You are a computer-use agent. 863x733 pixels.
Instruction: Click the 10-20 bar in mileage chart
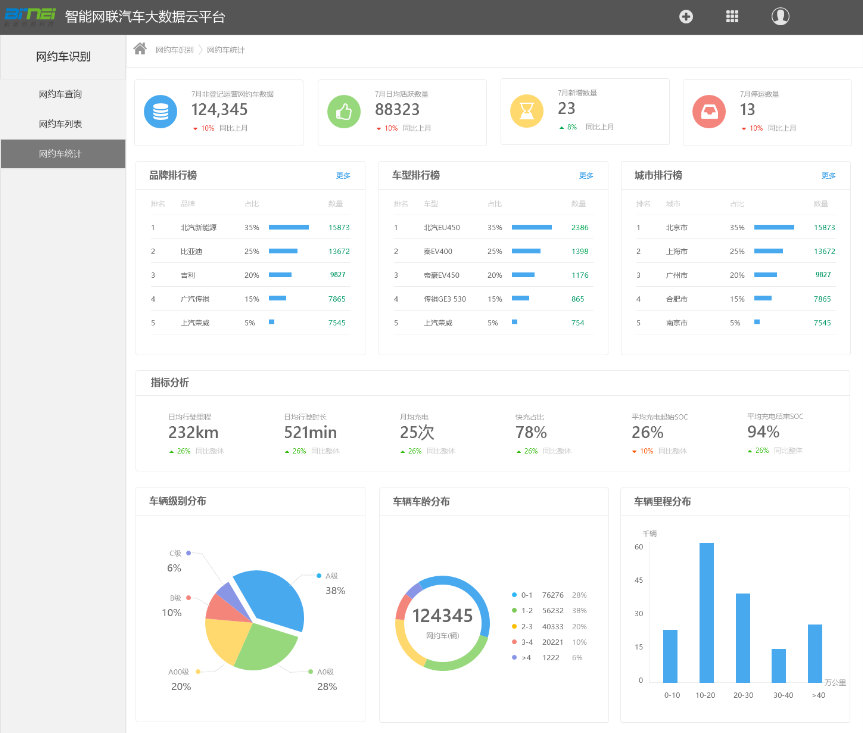tap(706, 612)
